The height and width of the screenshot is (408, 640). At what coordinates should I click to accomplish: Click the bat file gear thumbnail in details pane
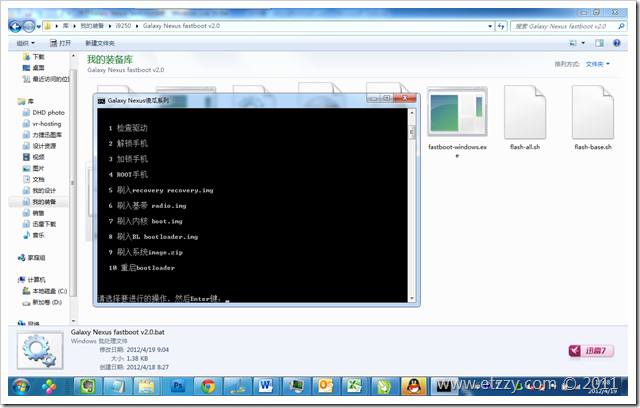pyautogui.click(x=40, y=350)
